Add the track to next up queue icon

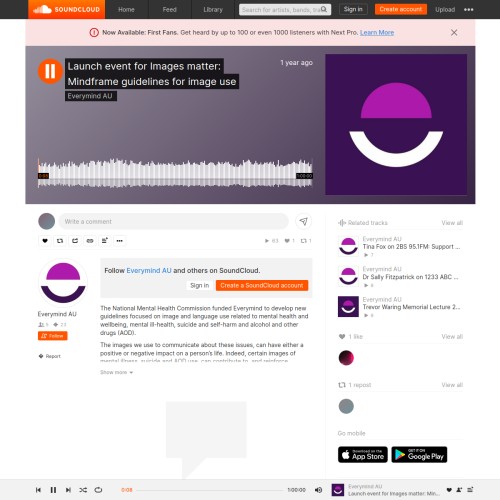coord(105,241)
